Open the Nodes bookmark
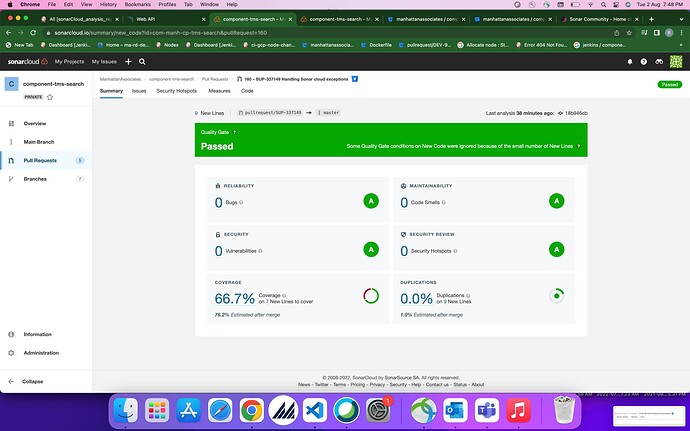 (167, 45)
